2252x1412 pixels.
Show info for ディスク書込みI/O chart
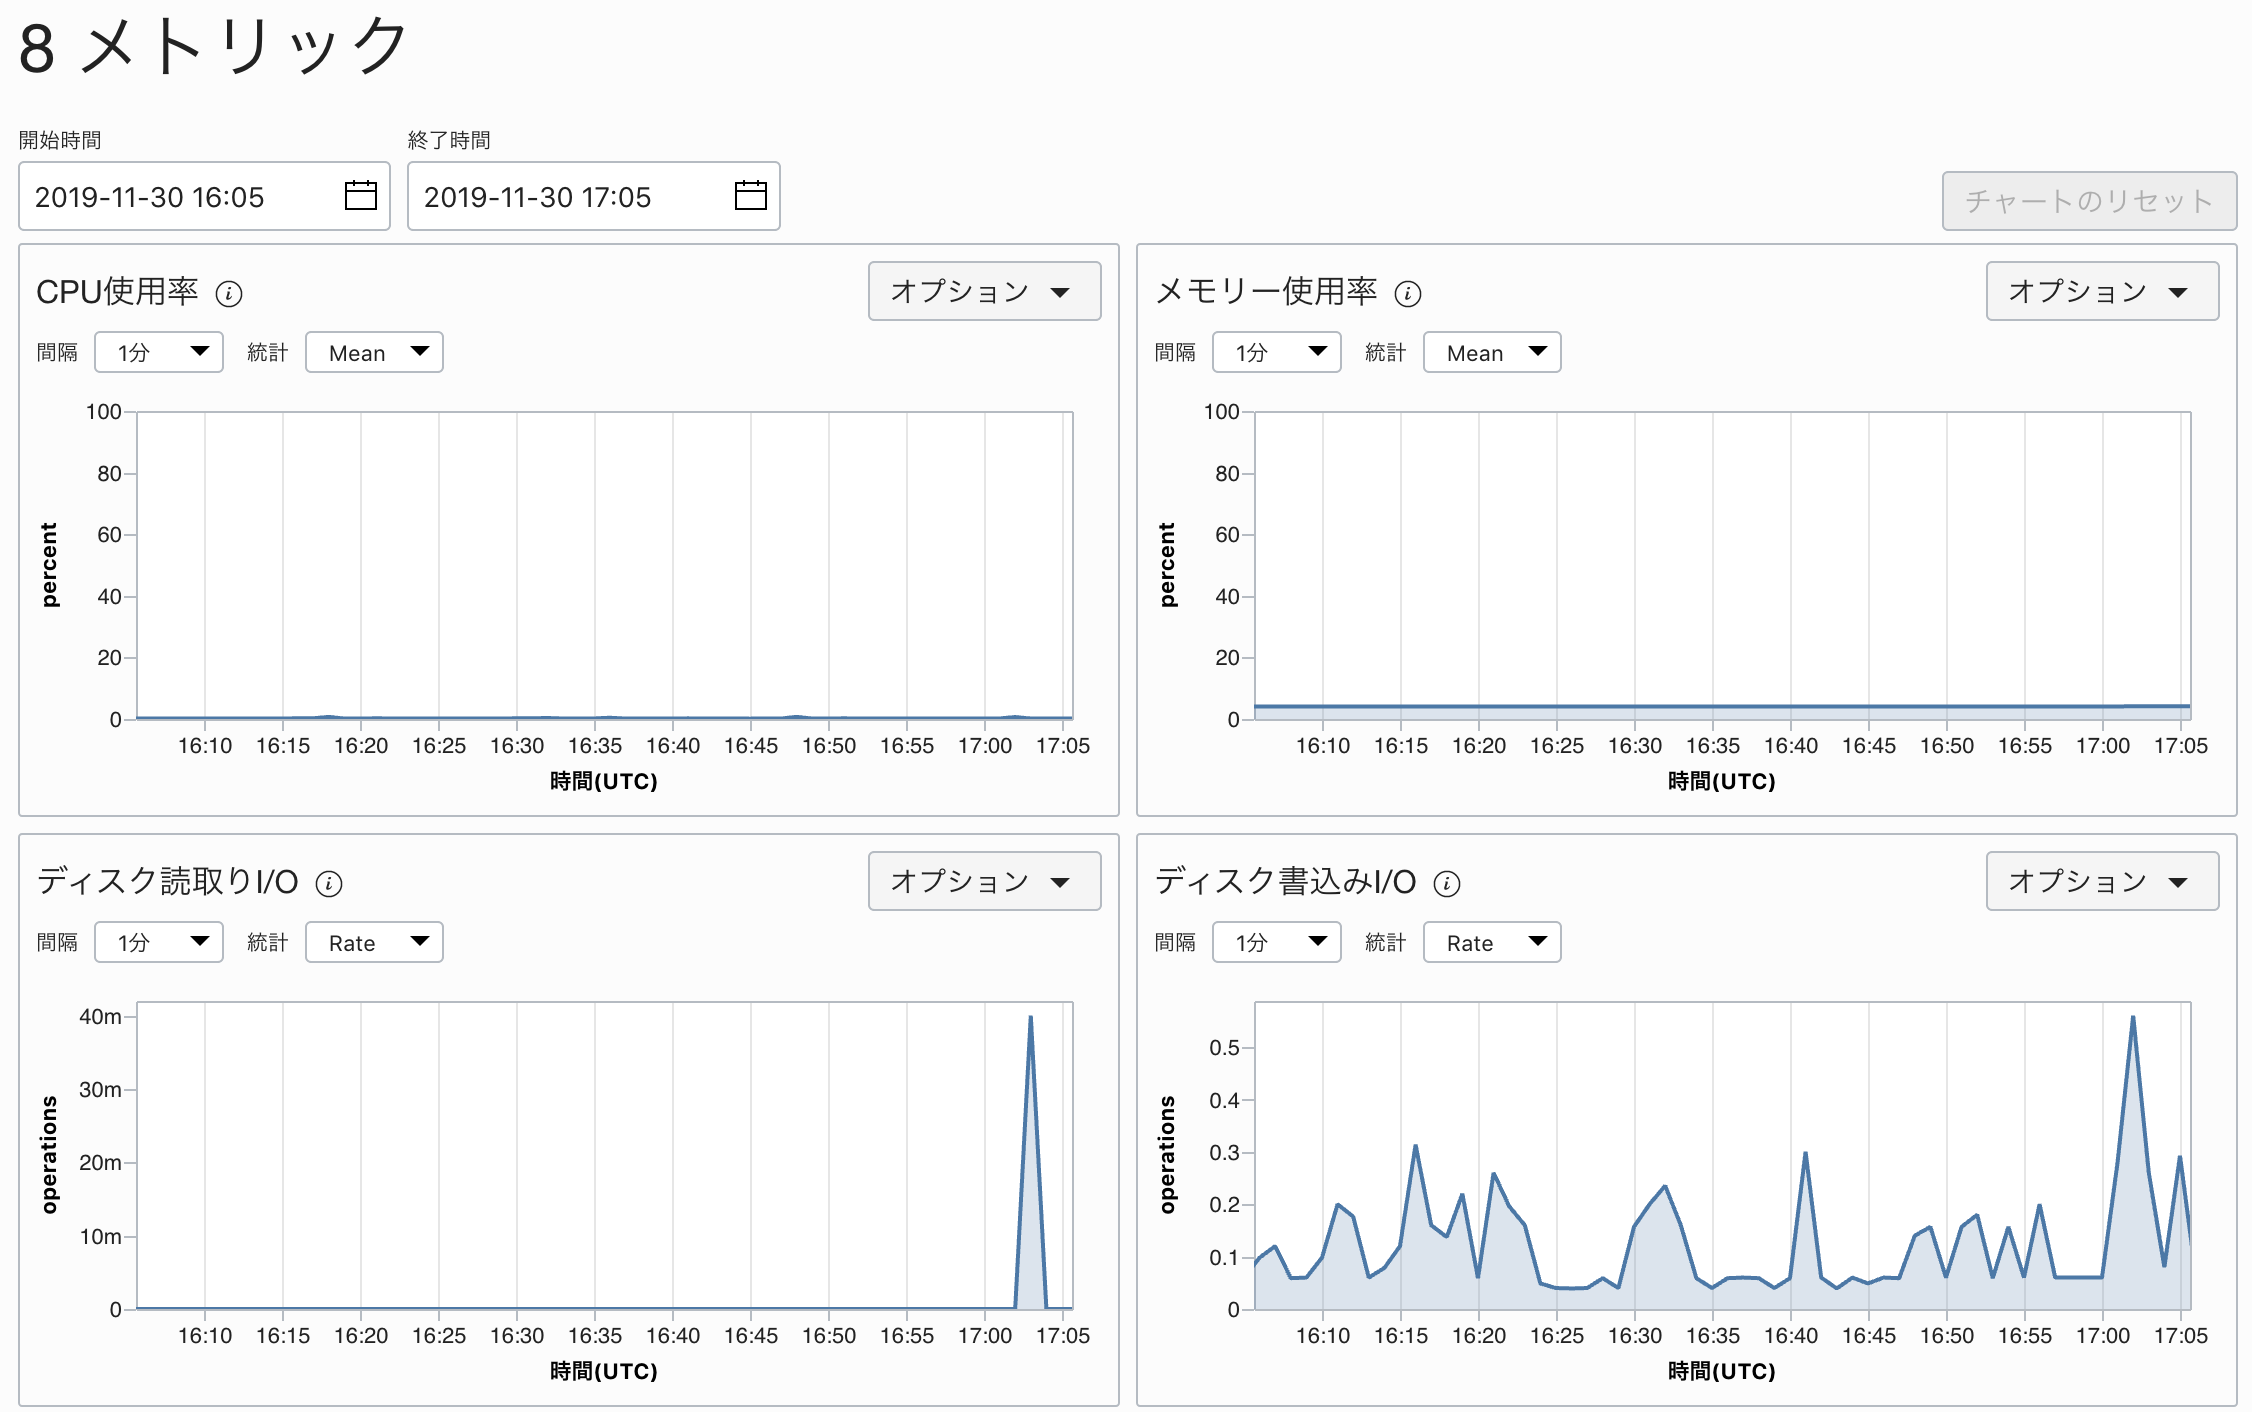coord(1447,884)
